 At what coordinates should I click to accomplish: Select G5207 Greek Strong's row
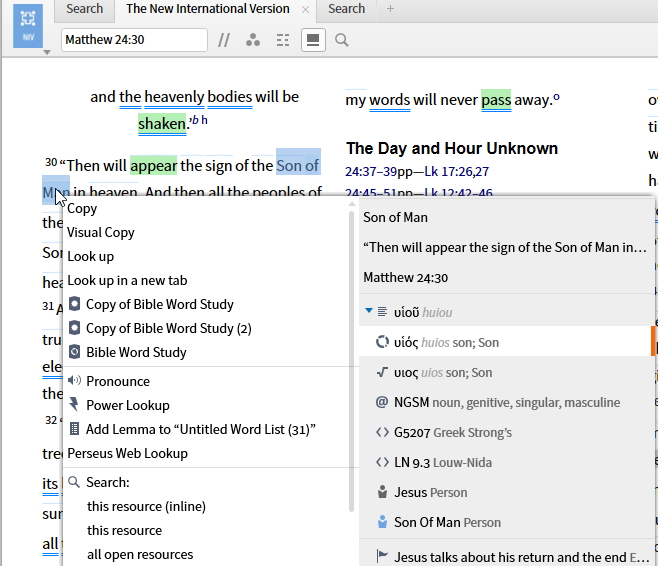(507, 433)
